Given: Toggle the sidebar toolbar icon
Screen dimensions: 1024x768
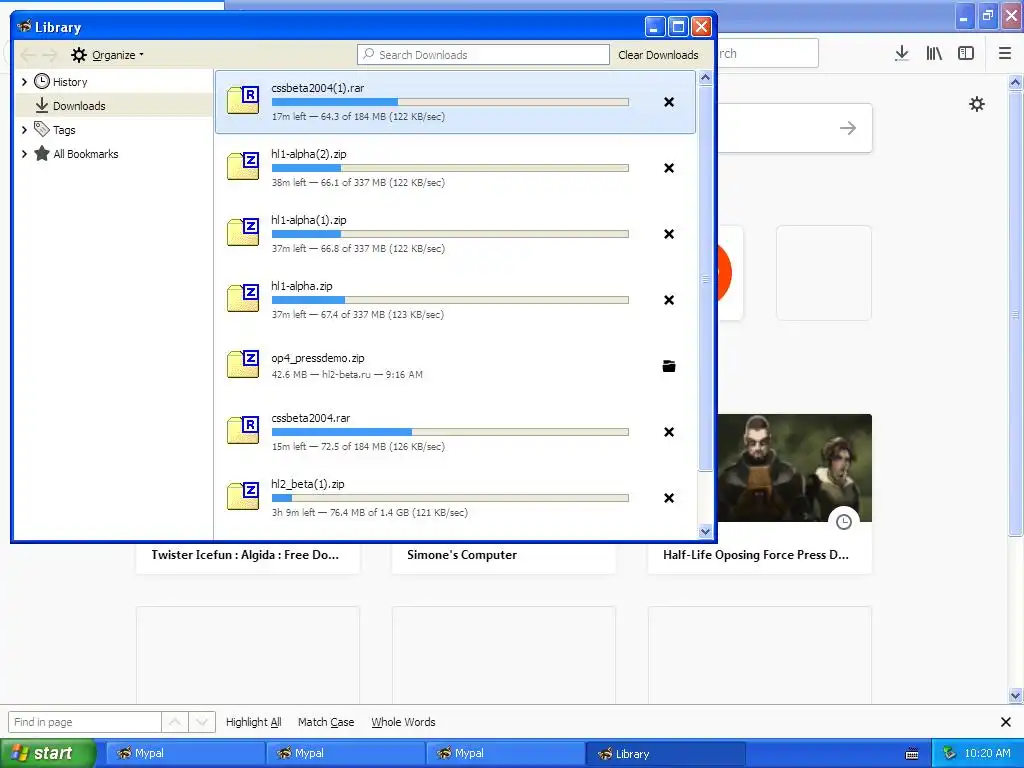Looking at the screenshot, I should pos(966,54).
